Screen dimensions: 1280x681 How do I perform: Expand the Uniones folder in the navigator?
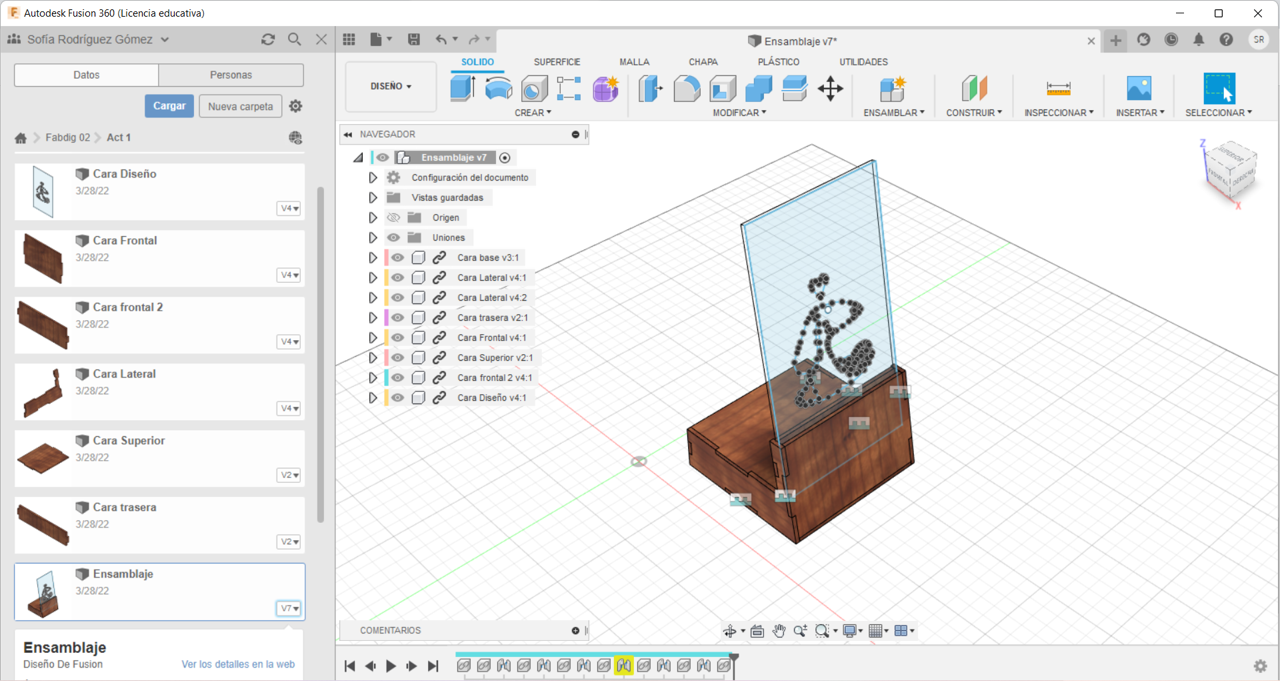point(373,238)
